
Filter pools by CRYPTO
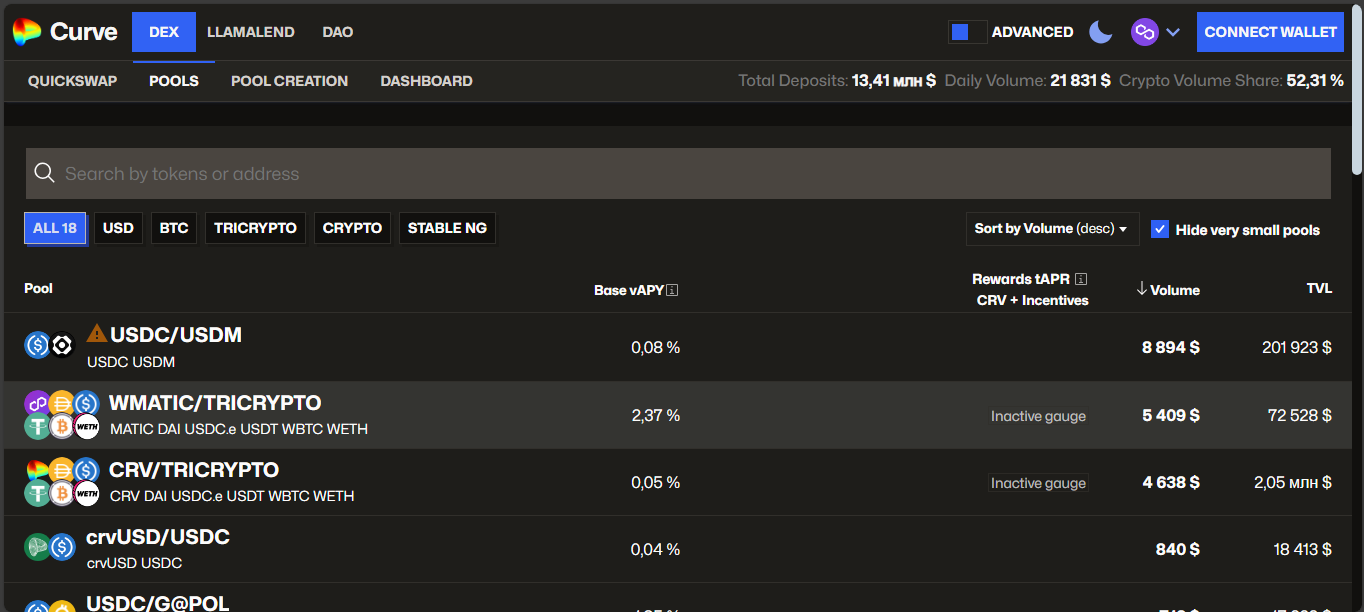[x=352, y=228]
